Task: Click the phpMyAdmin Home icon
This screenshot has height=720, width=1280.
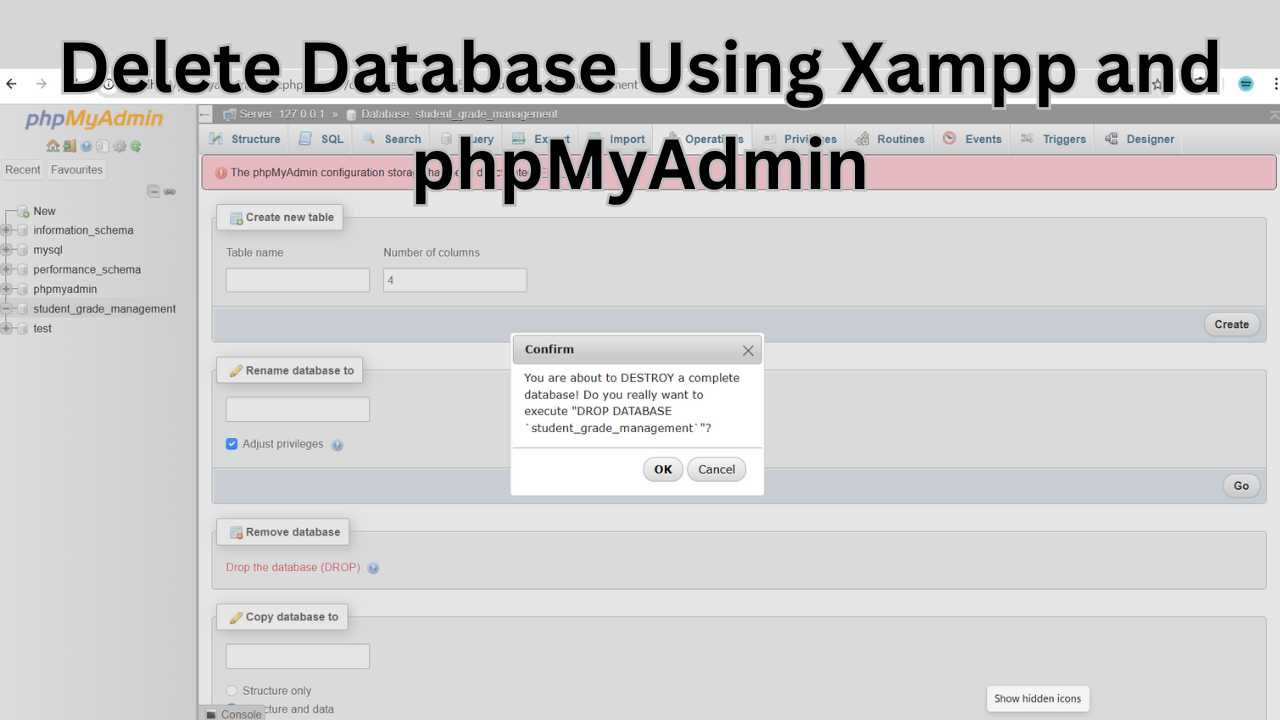Action: (x=53, y=146)
